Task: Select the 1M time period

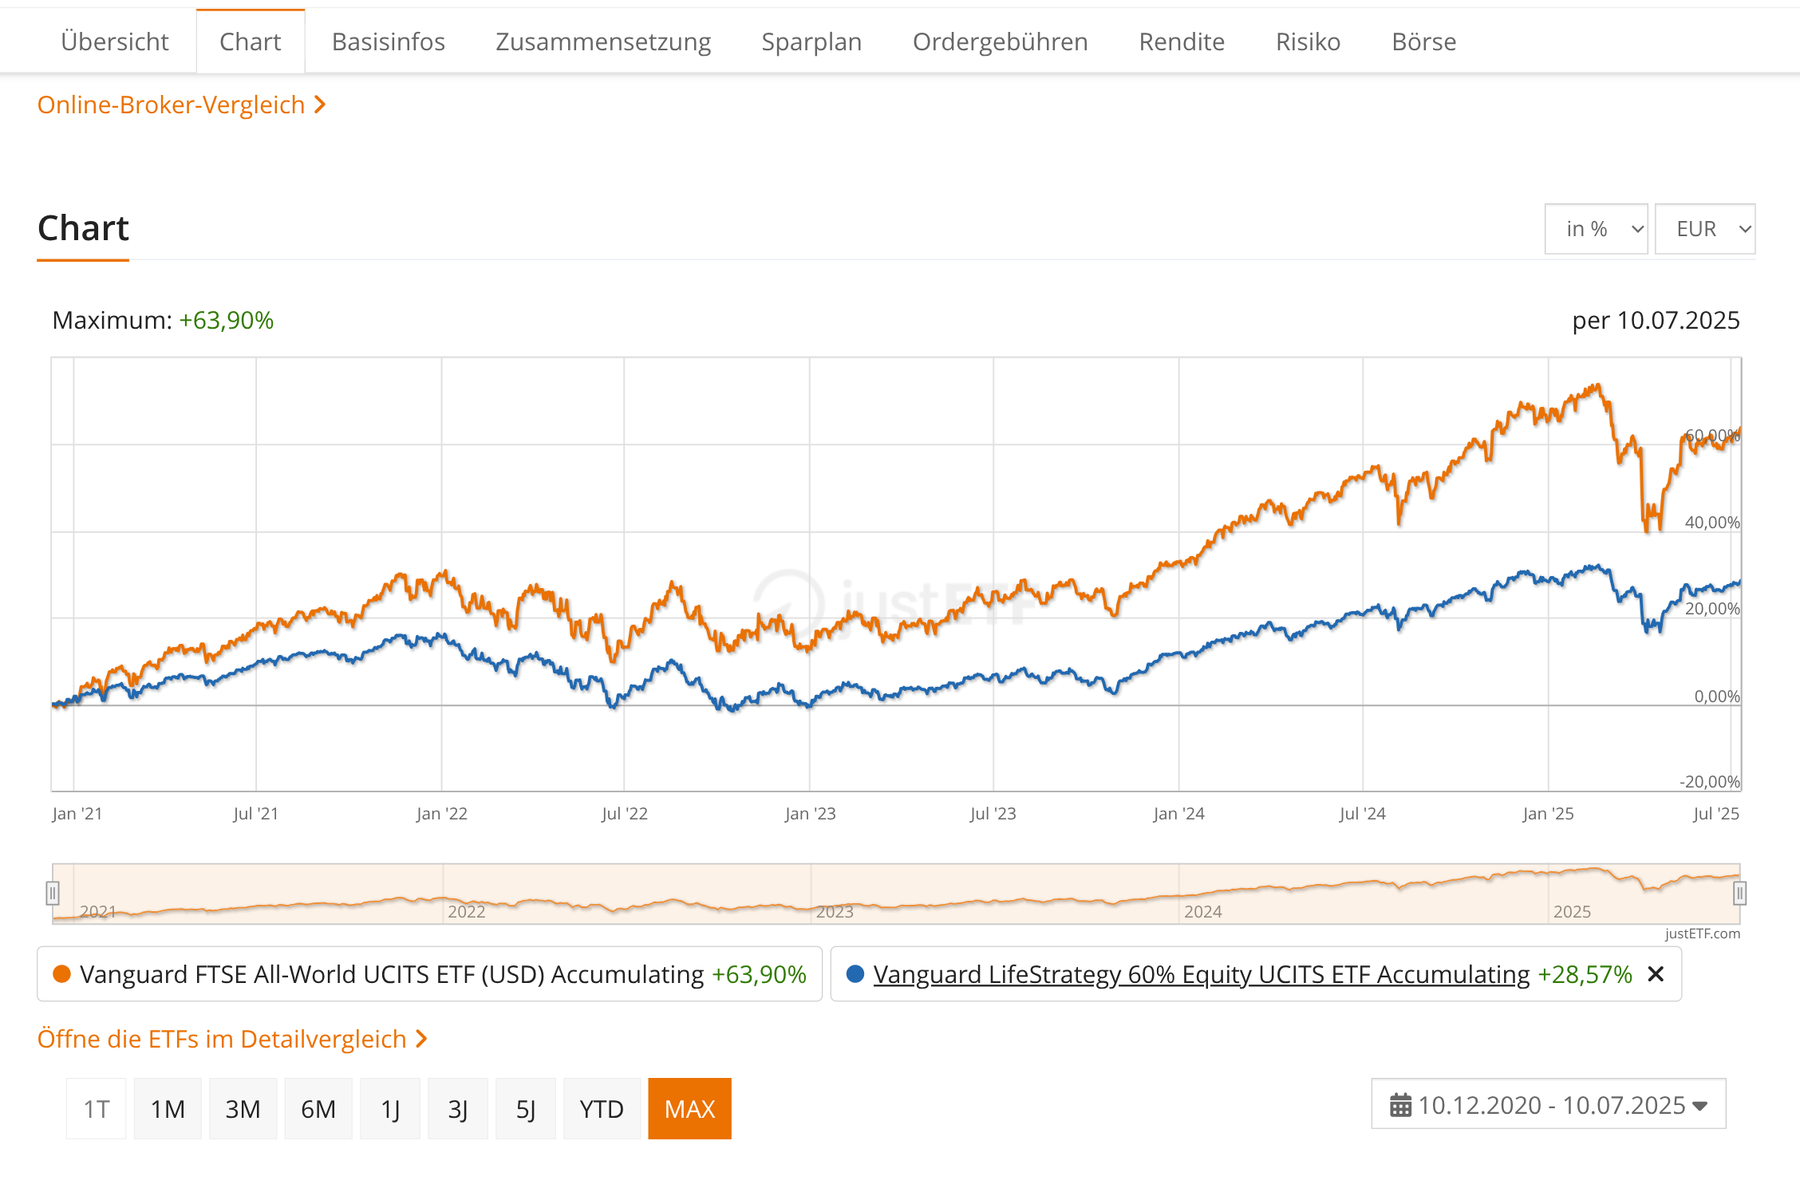Action: [167, 1109]
